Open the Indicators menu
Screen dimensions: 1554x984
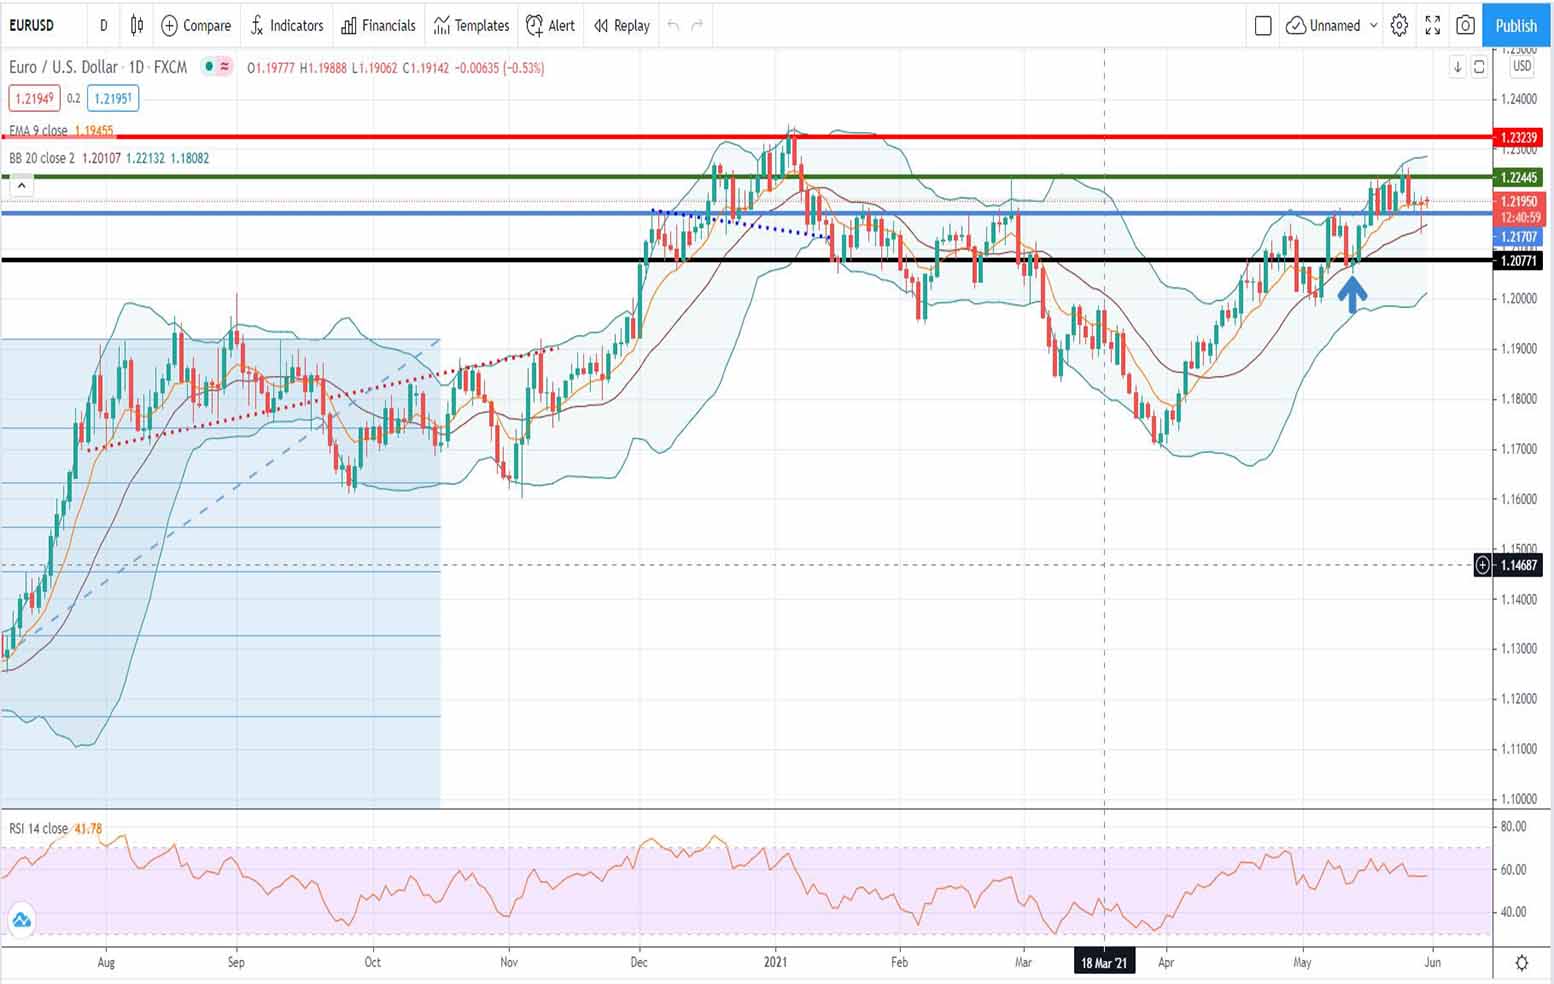pyautogui.click(x=286, y=25)
